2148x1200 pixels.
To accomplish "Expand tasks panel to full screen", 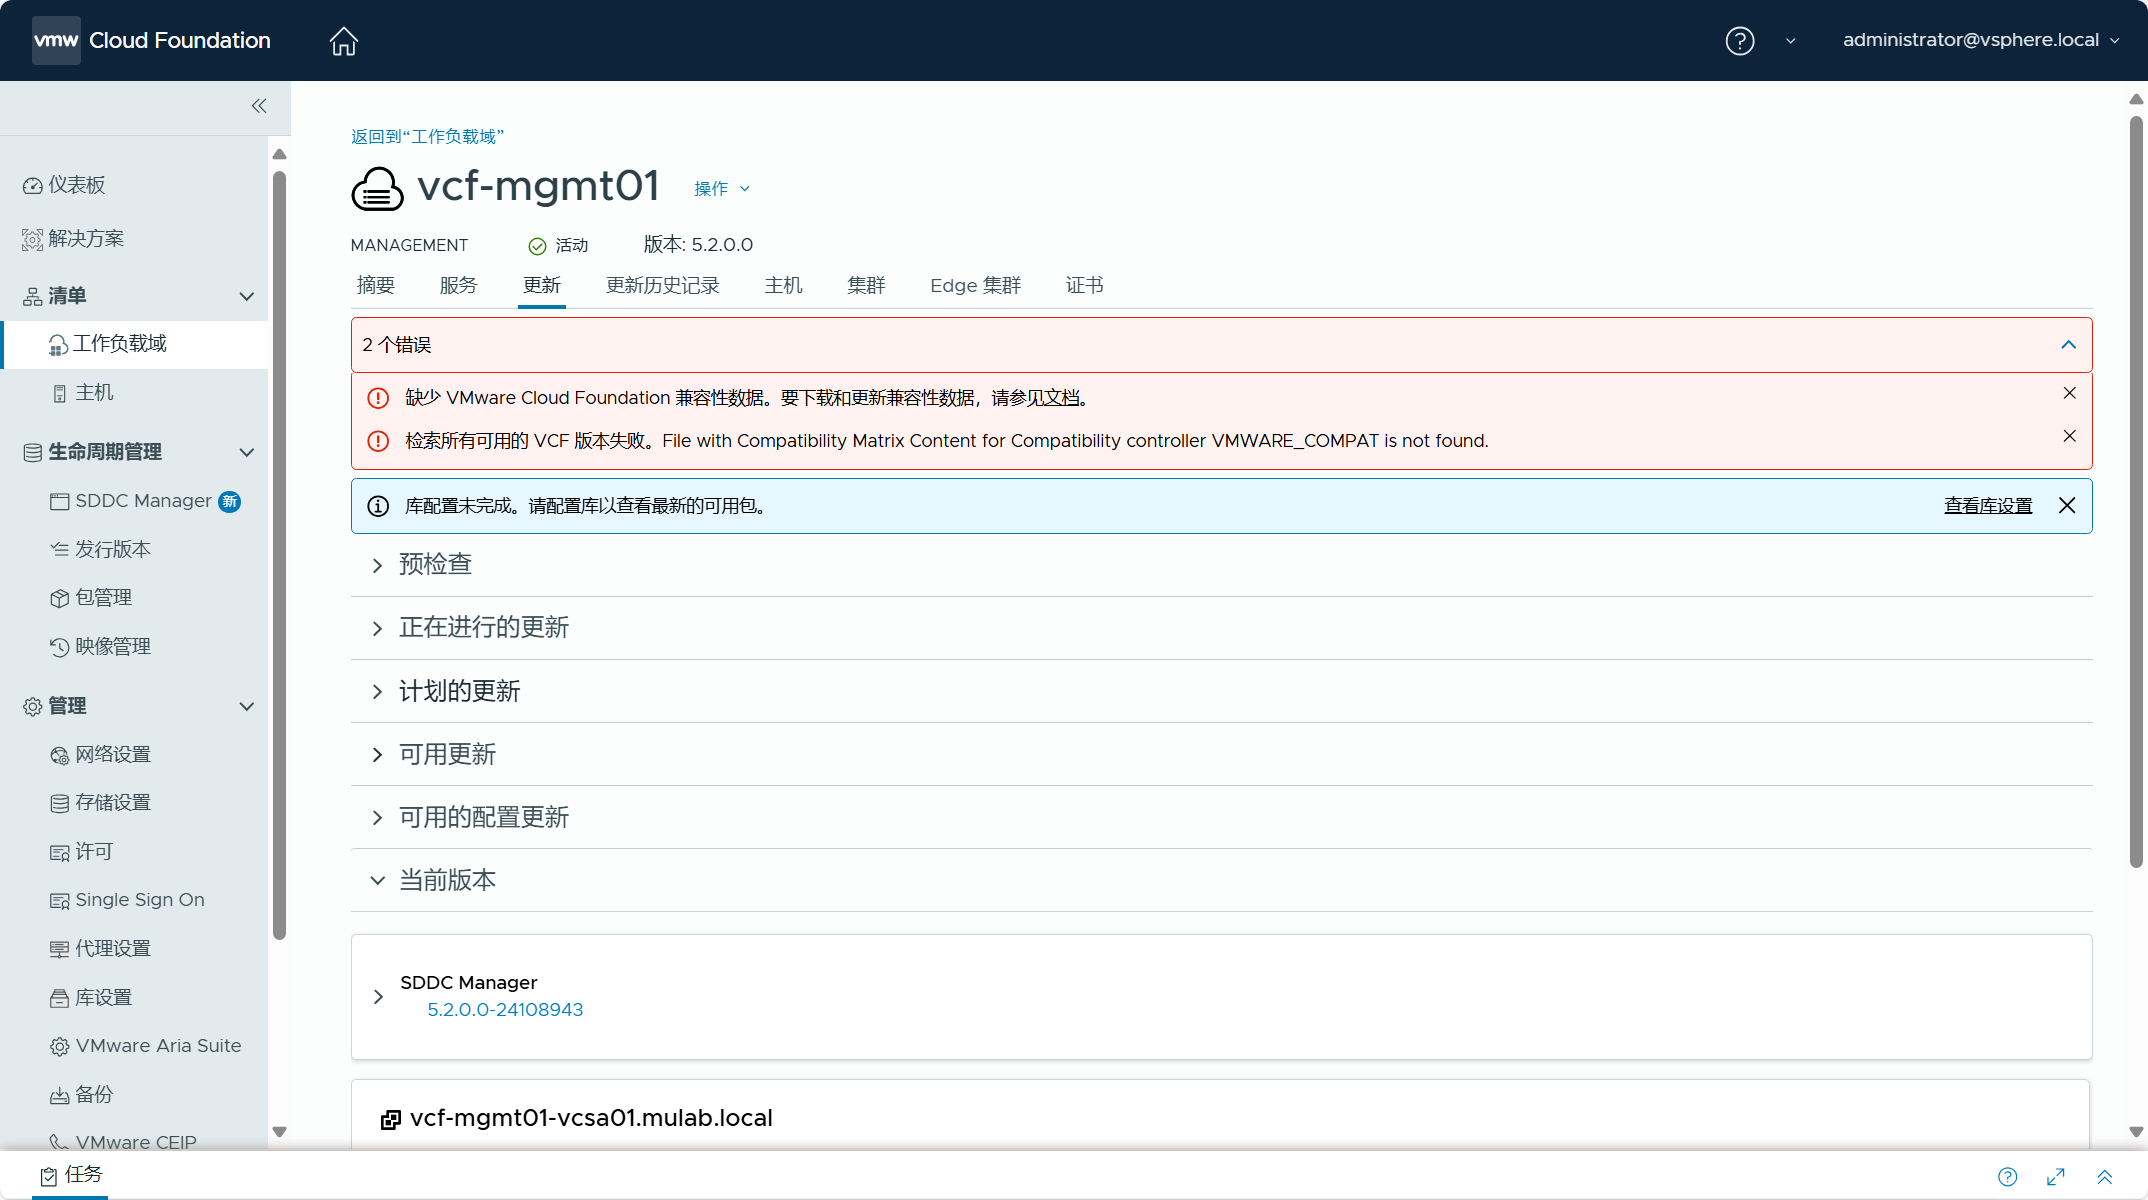I will tap(2056, 1177).
